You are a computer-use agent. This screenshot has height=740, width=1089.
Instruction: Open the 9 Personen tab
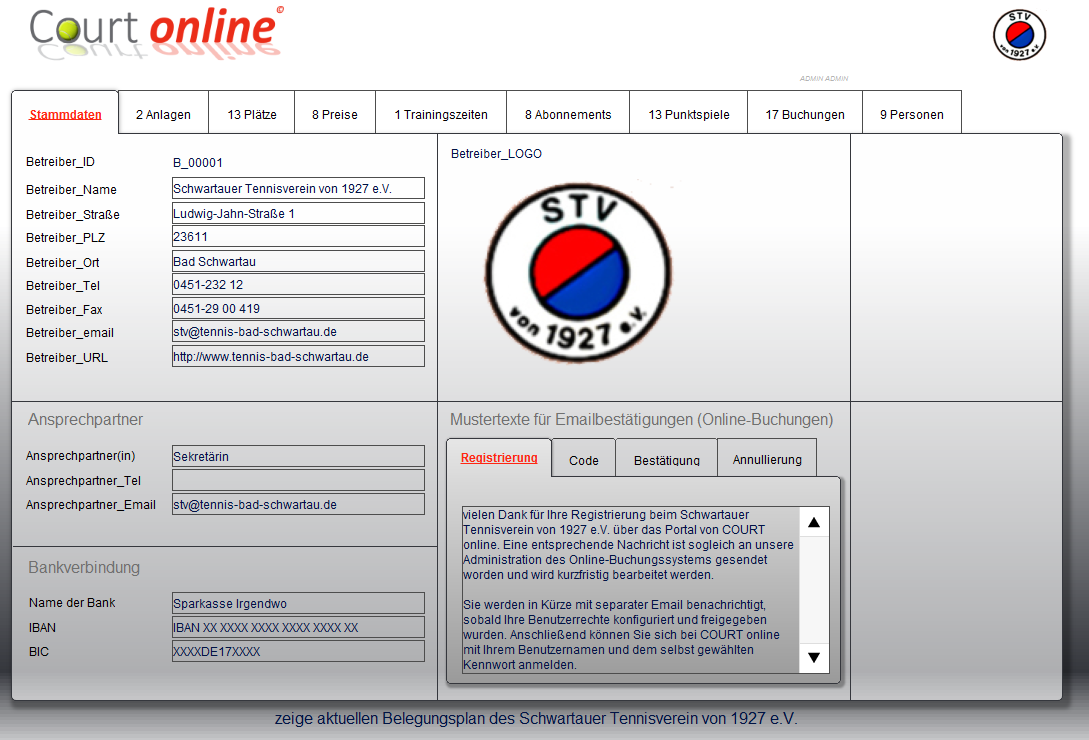912,115
